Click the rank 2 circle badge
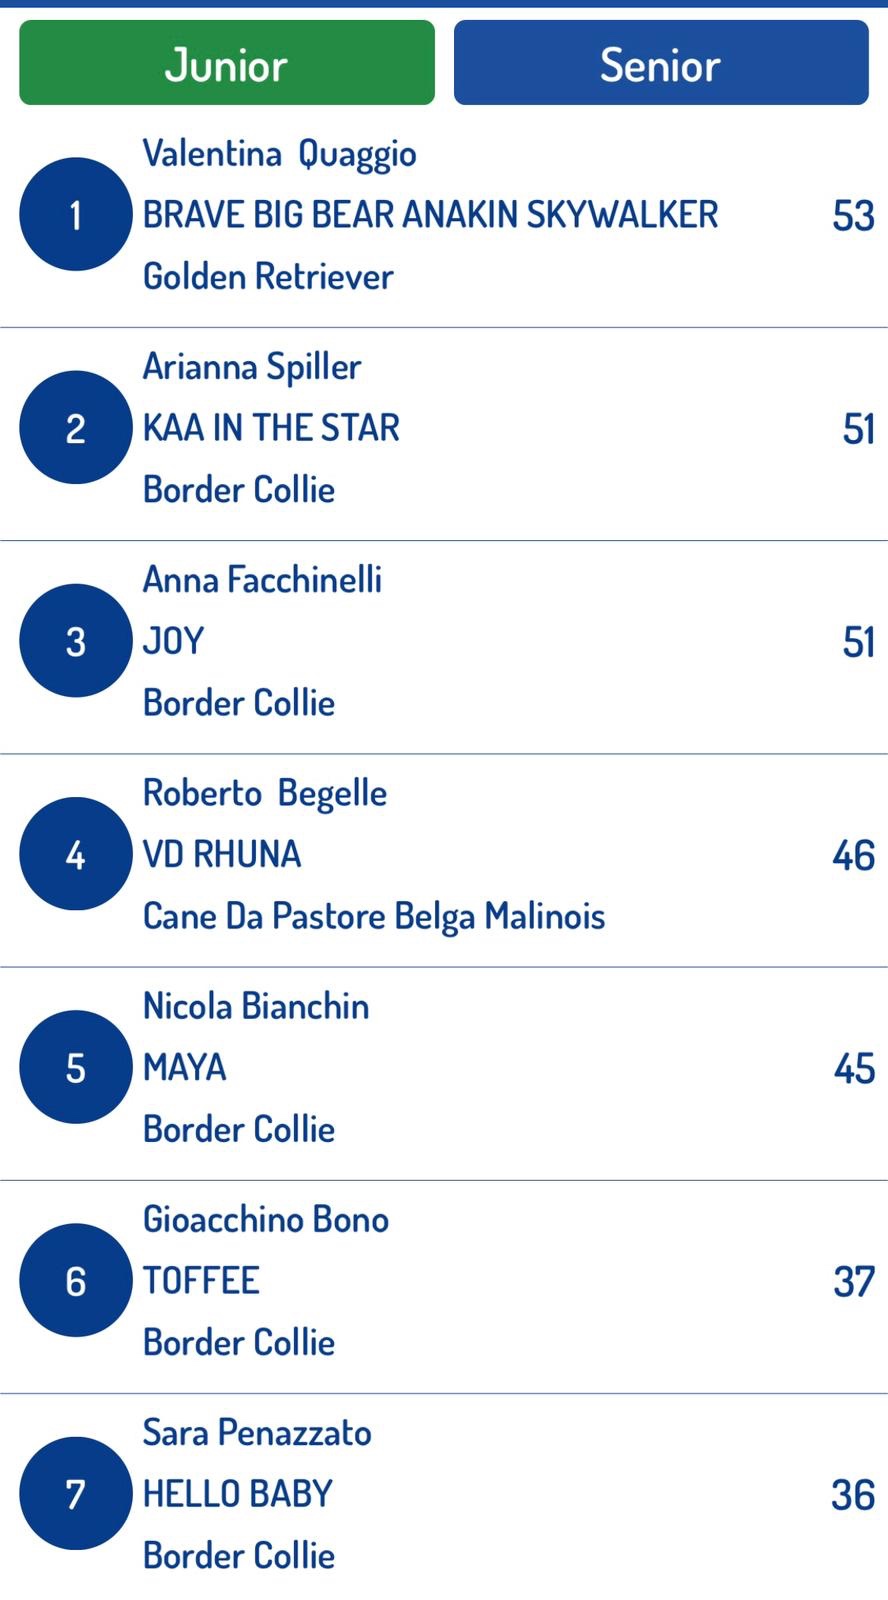The image size is (888, 1600). 75,428
